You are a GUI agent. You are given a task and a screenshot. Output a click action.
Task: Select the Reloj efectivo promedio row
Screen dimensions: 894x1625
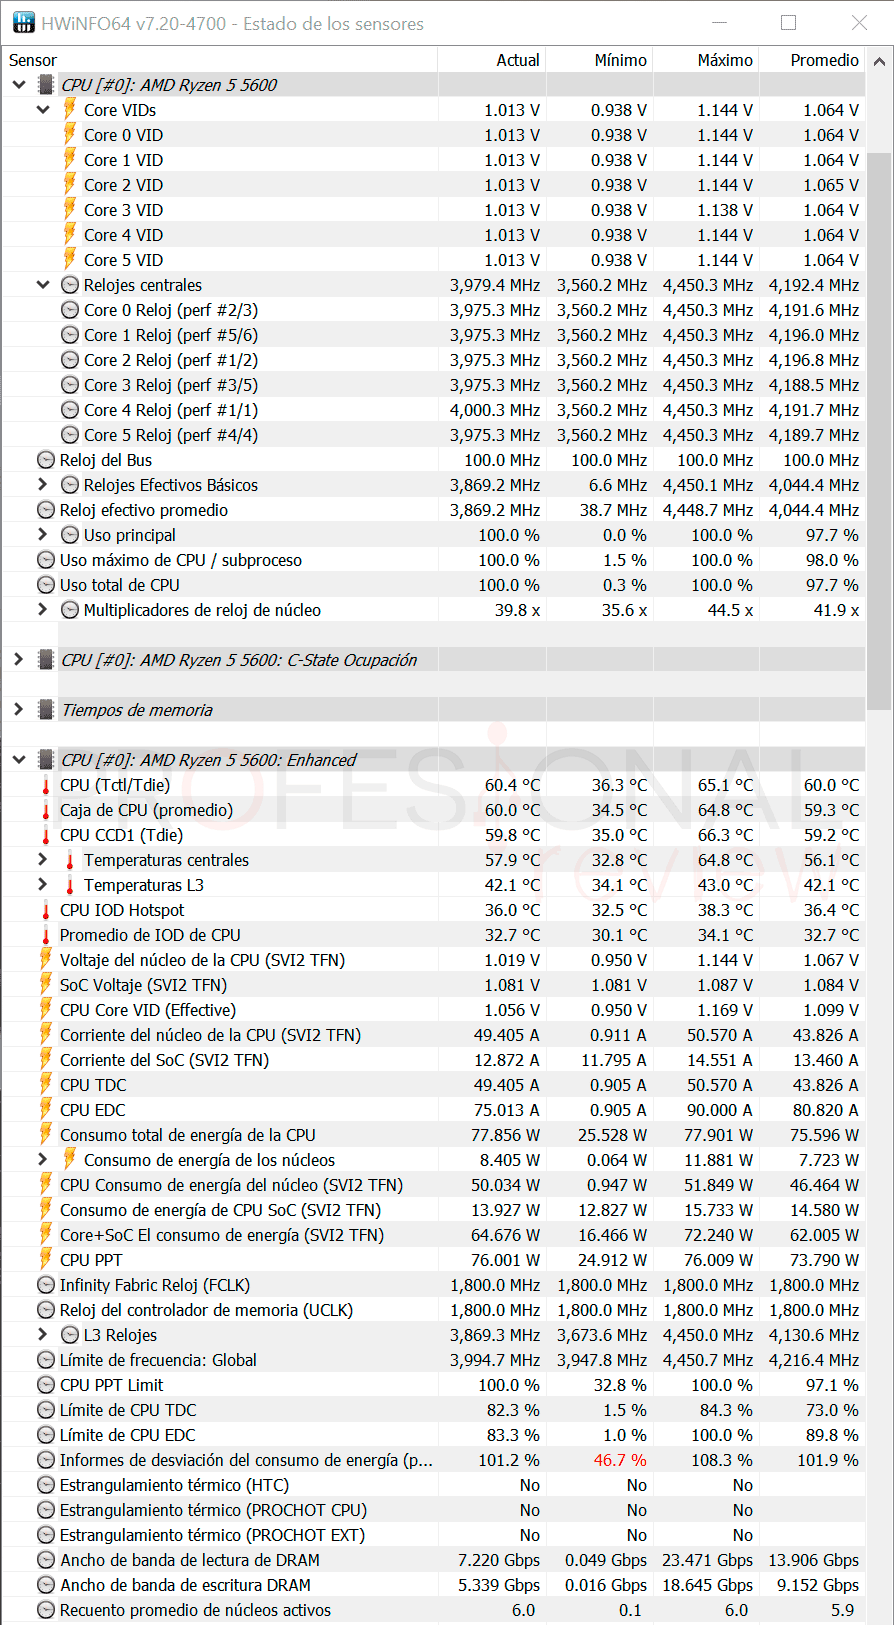tap(434, 510)
